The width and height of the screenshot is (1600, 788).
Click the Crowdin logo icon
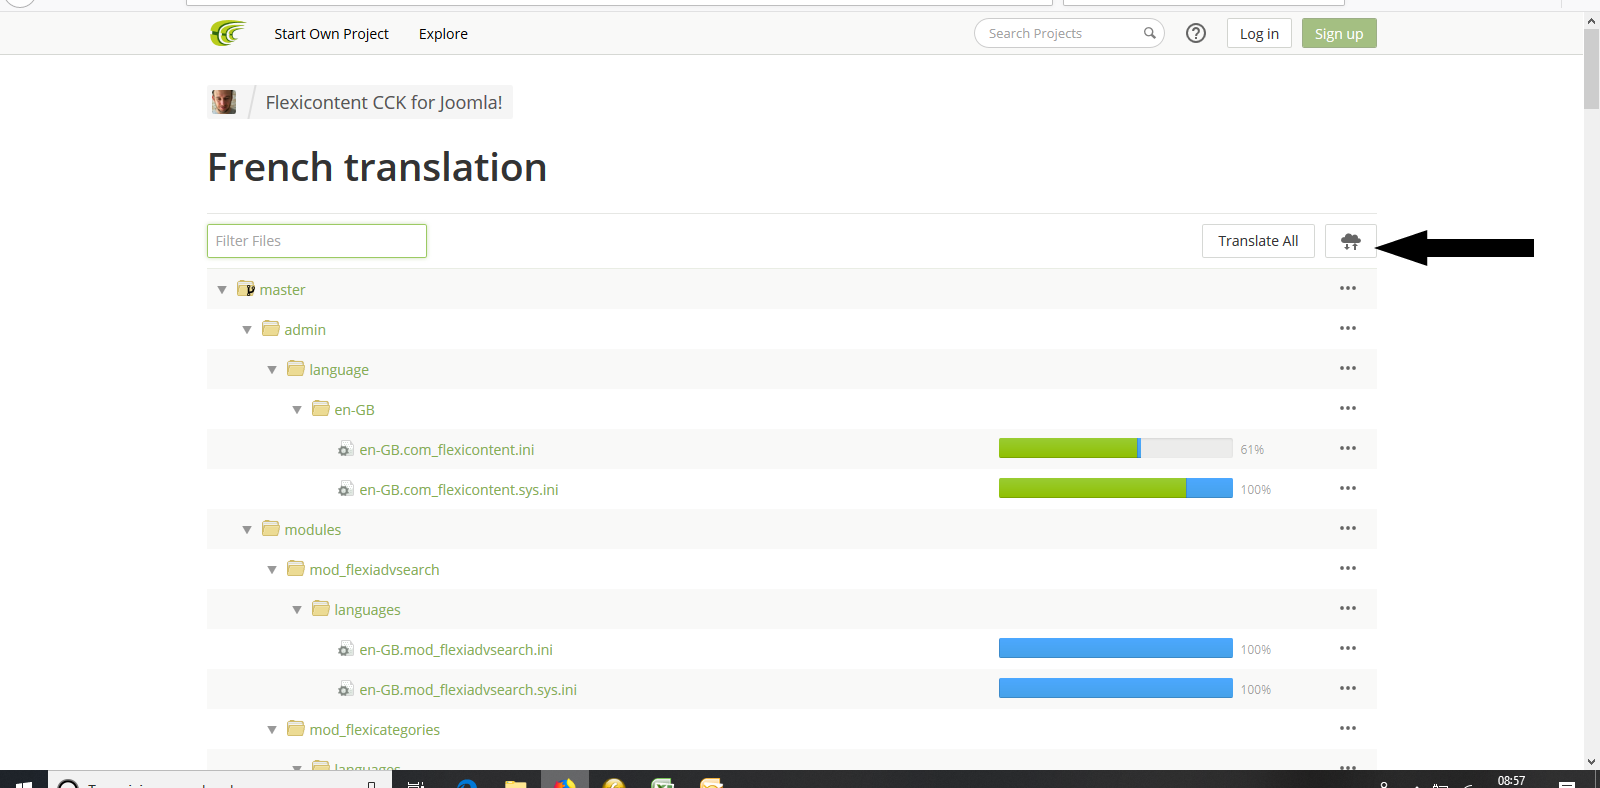(228, 33)
